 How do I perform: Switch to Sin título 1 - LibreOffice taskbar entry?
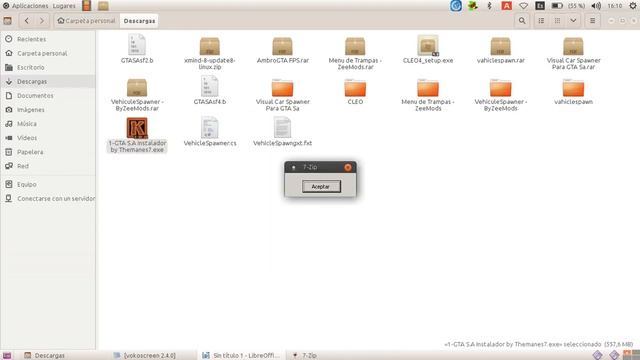(241, 356)
